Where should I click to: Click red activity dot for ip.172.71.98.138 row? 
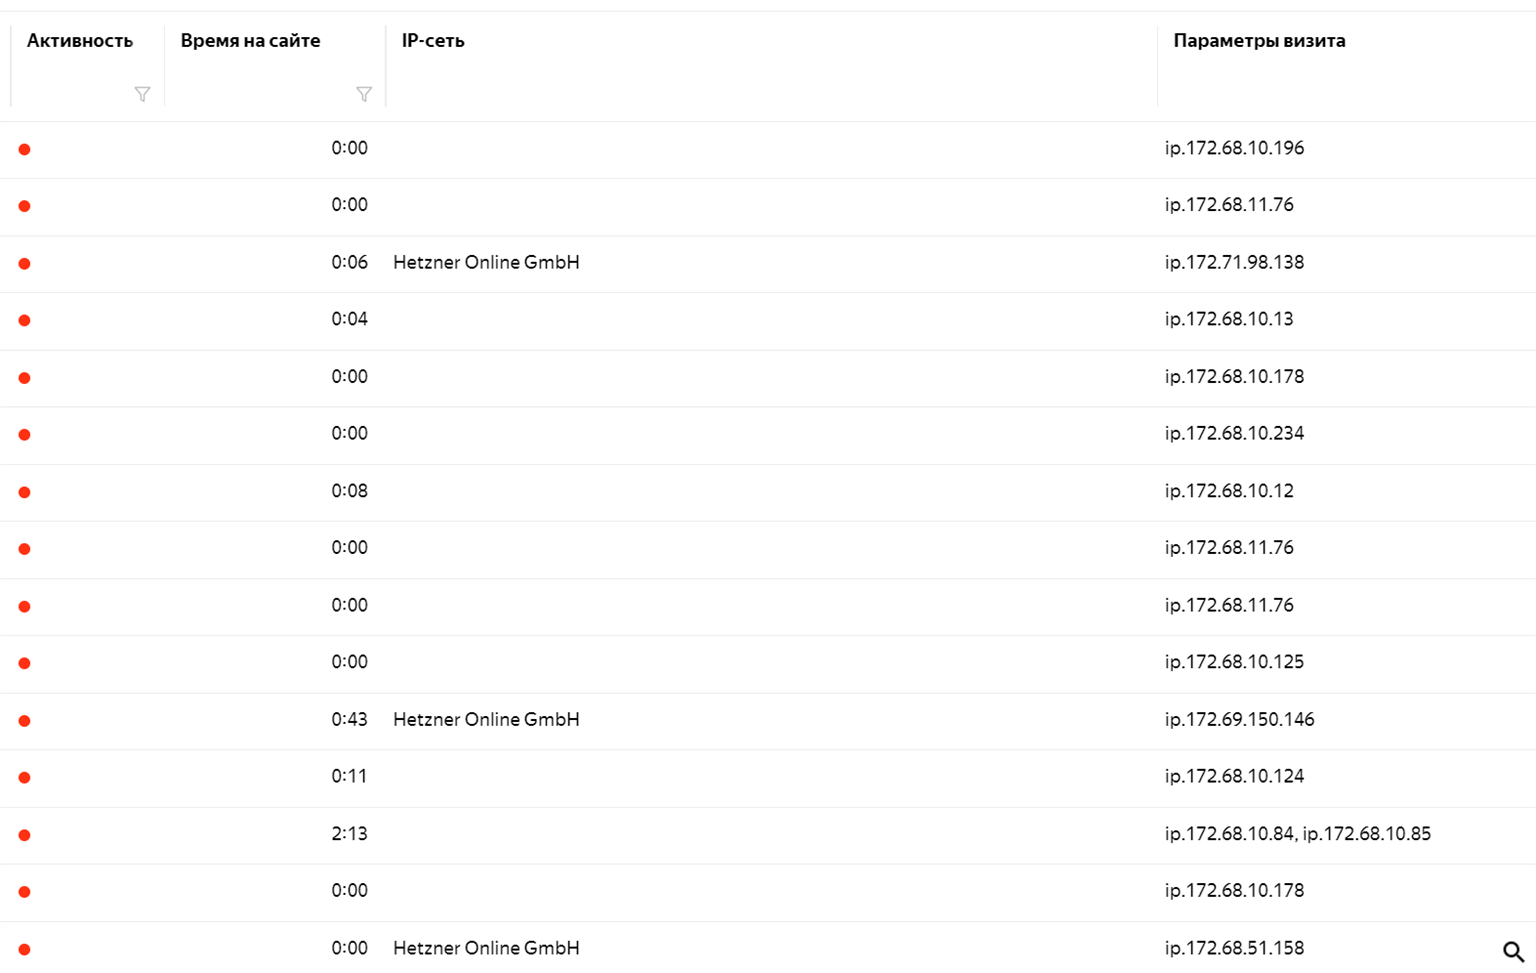click(25, 264)
